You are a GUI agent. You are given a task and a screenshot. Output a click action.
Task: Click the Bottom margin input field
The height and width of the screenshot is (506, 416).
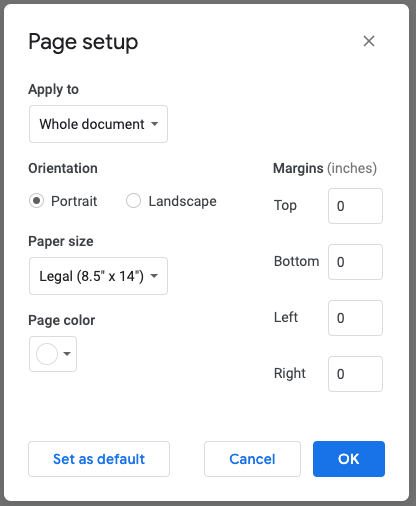tap(355, 262)
